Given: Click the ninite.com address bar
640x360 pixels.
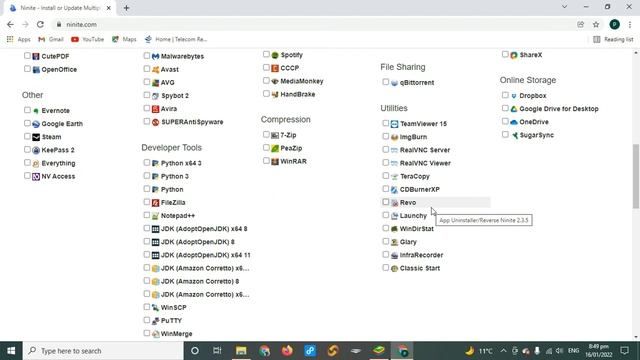Looking at the screenshot, I should pos(314,24).
